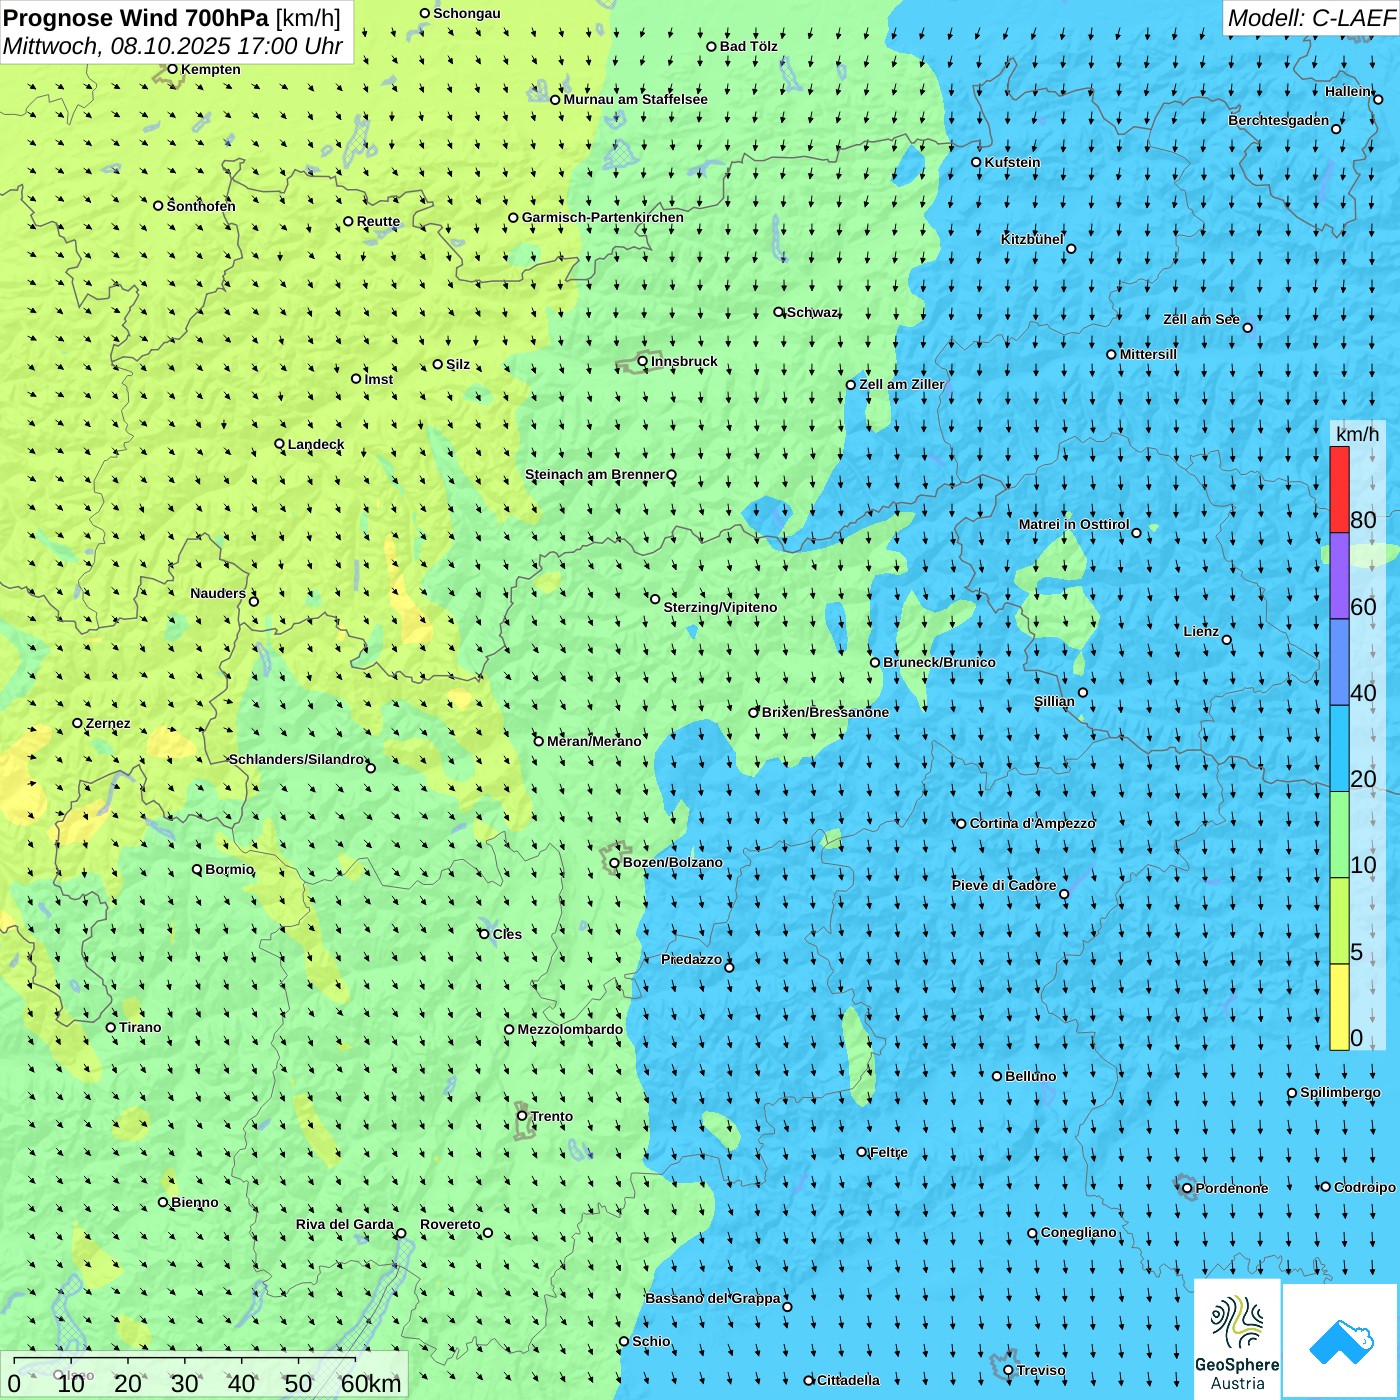This screenshot has height=1400, width=1400.
Task: Click the 'Sillian' label
Action: point(1054,701)
